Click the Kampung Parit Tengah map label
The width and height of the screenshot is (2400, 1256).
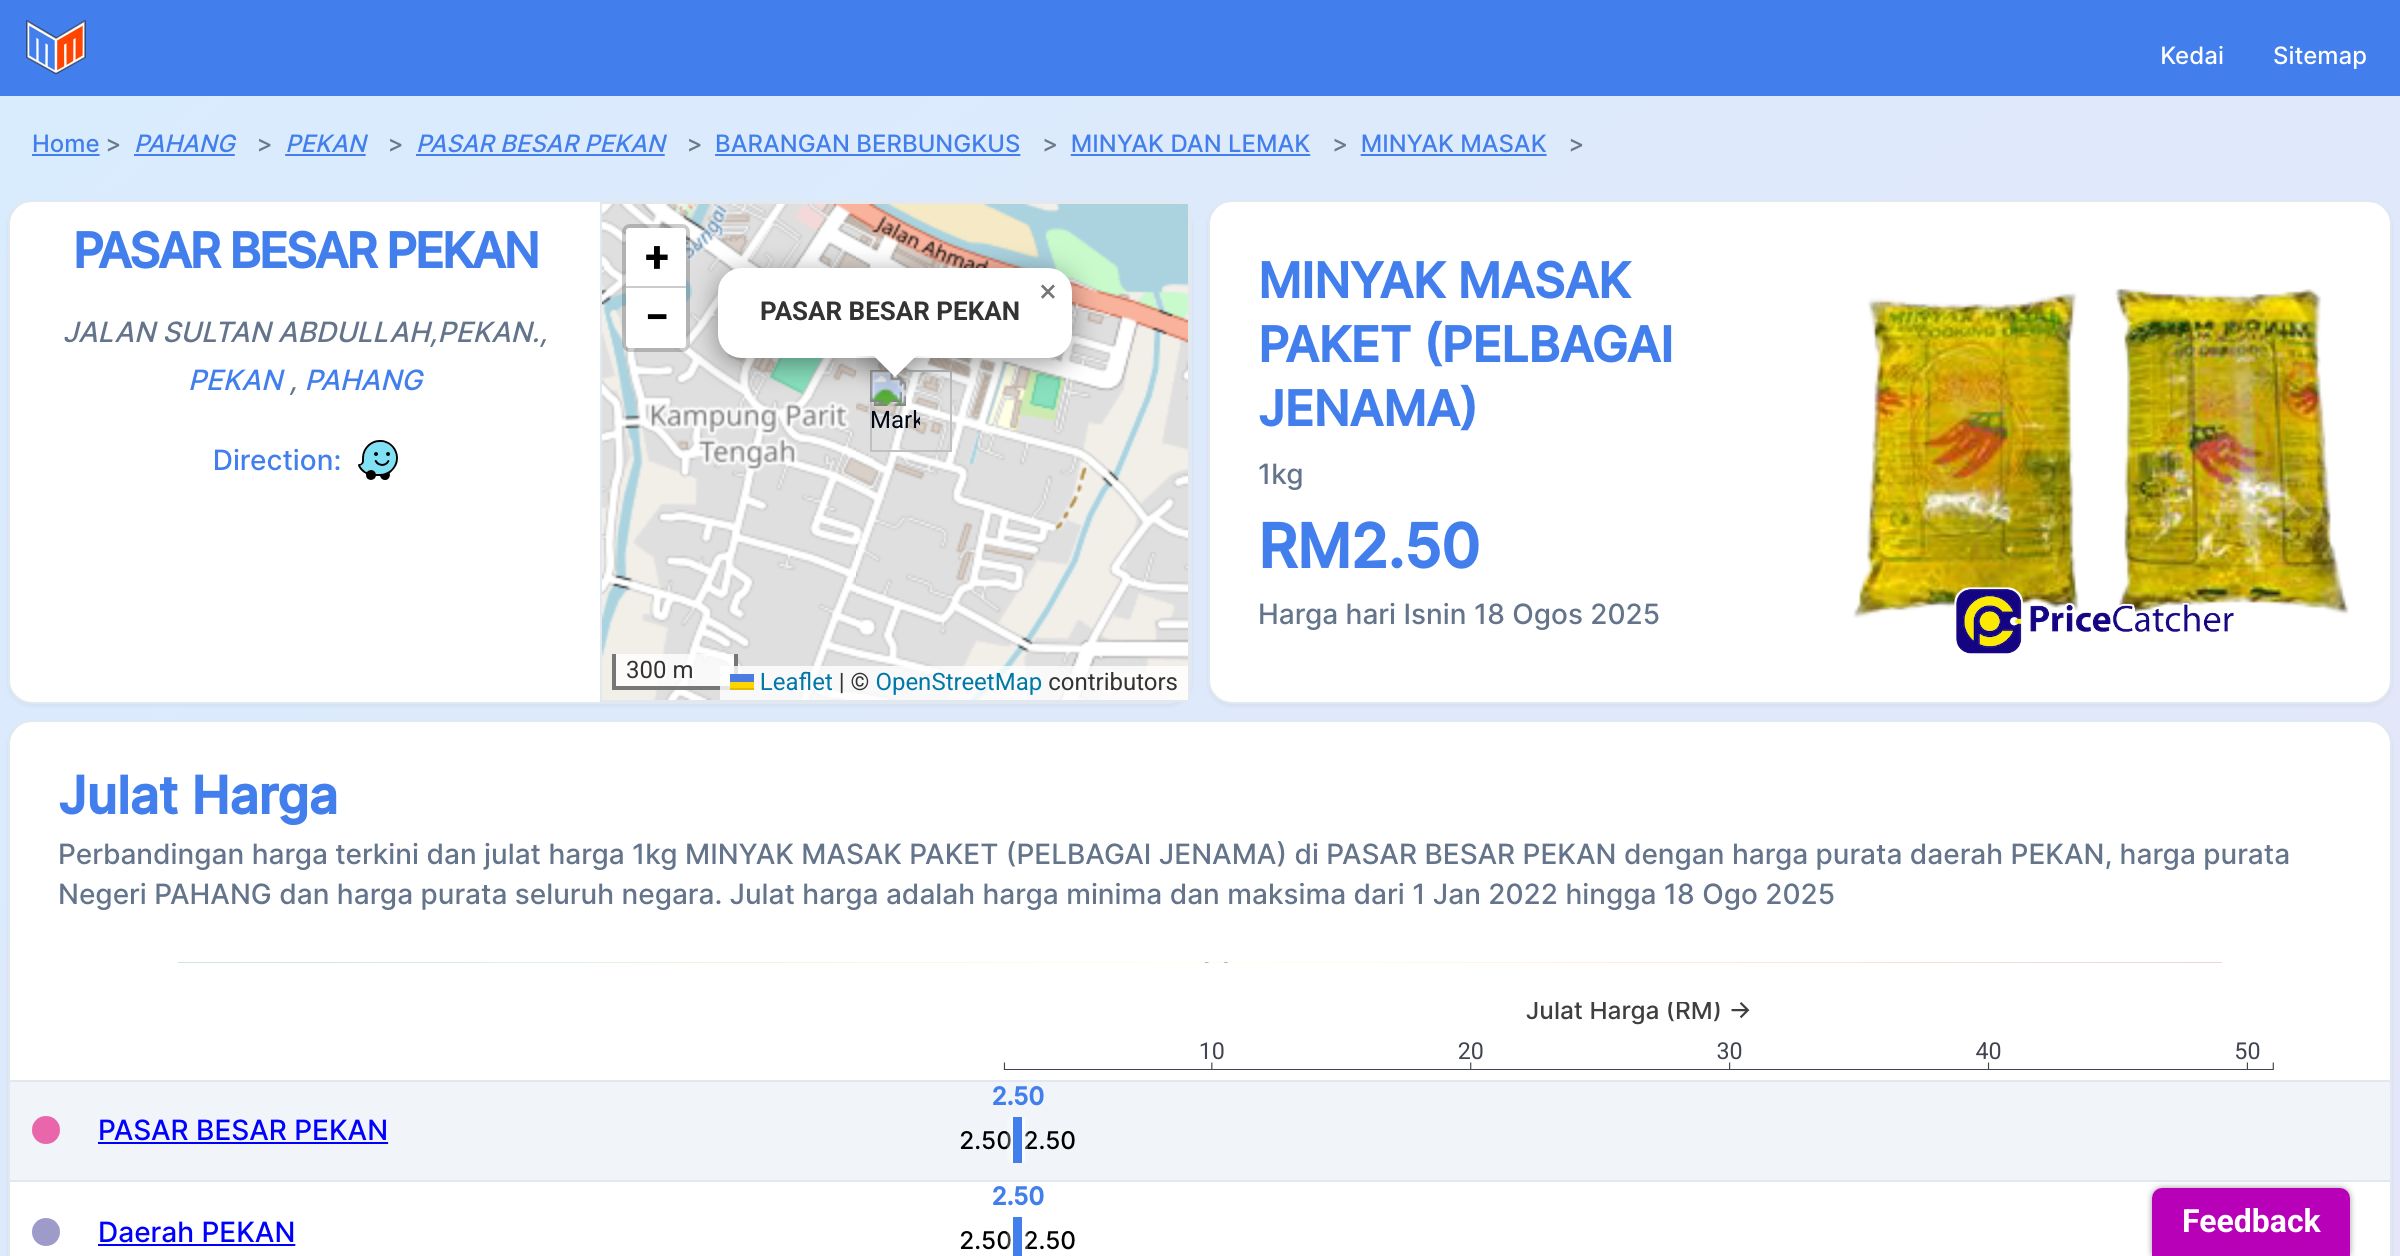pyautogui.click(x=747, y=434)
